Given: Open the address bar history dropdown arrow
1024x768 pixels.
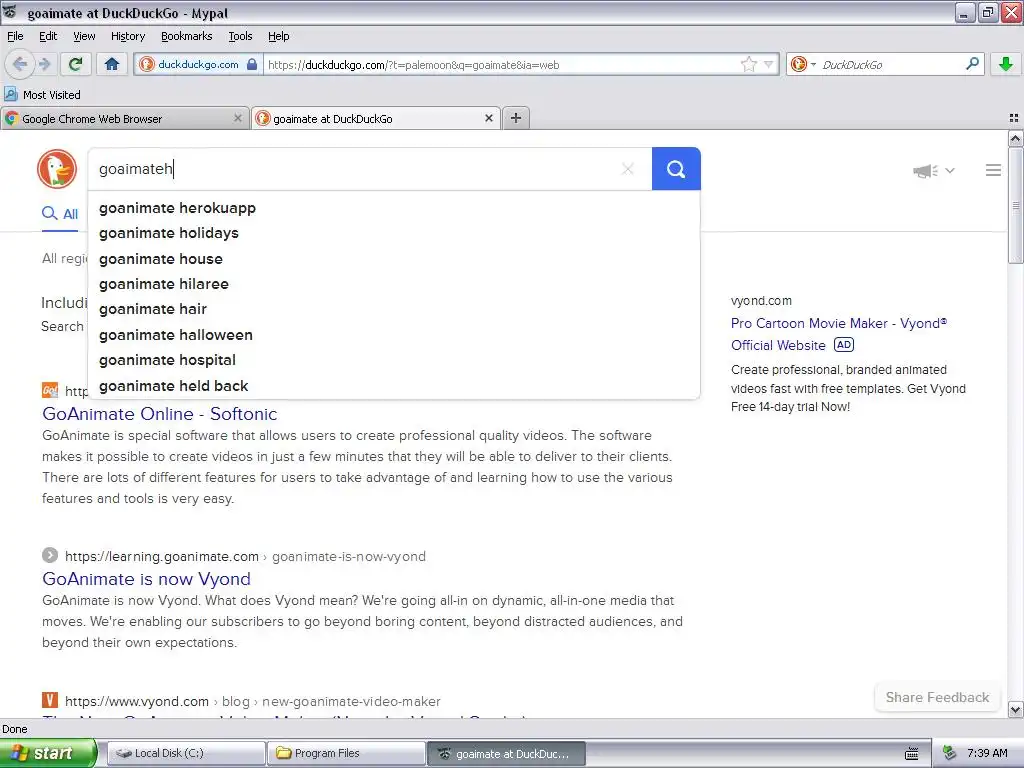Looking at the screenshot, I should 769,64.
